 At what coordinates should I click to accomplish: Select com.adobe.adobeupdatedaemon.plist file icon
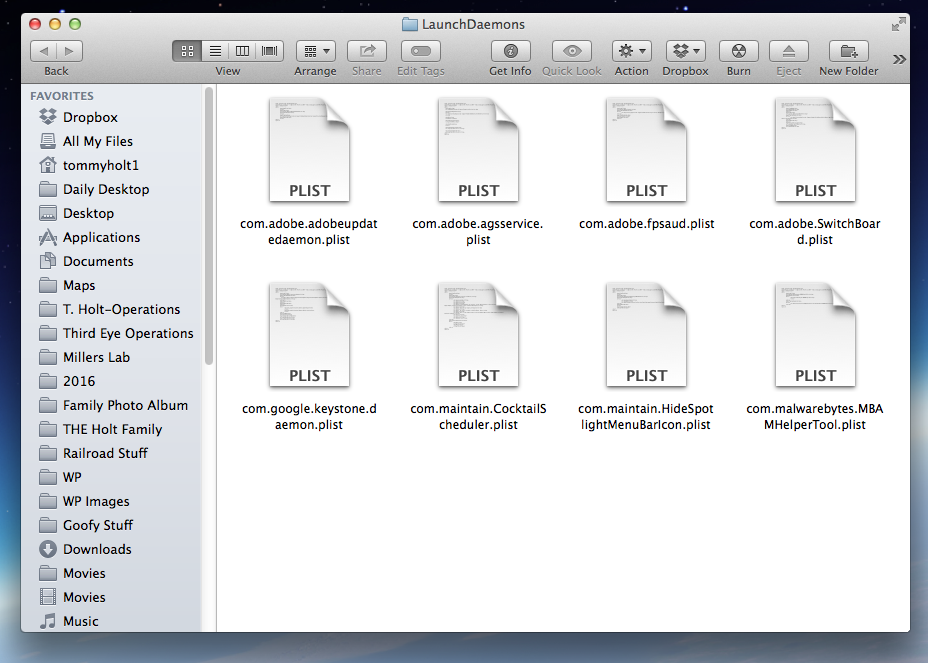(309, 150)
